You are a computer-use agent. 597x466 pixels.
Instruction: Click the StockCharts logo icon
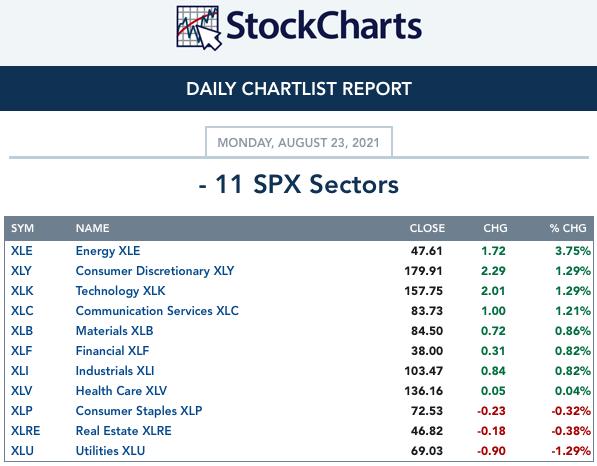click(x=199, y=28)
